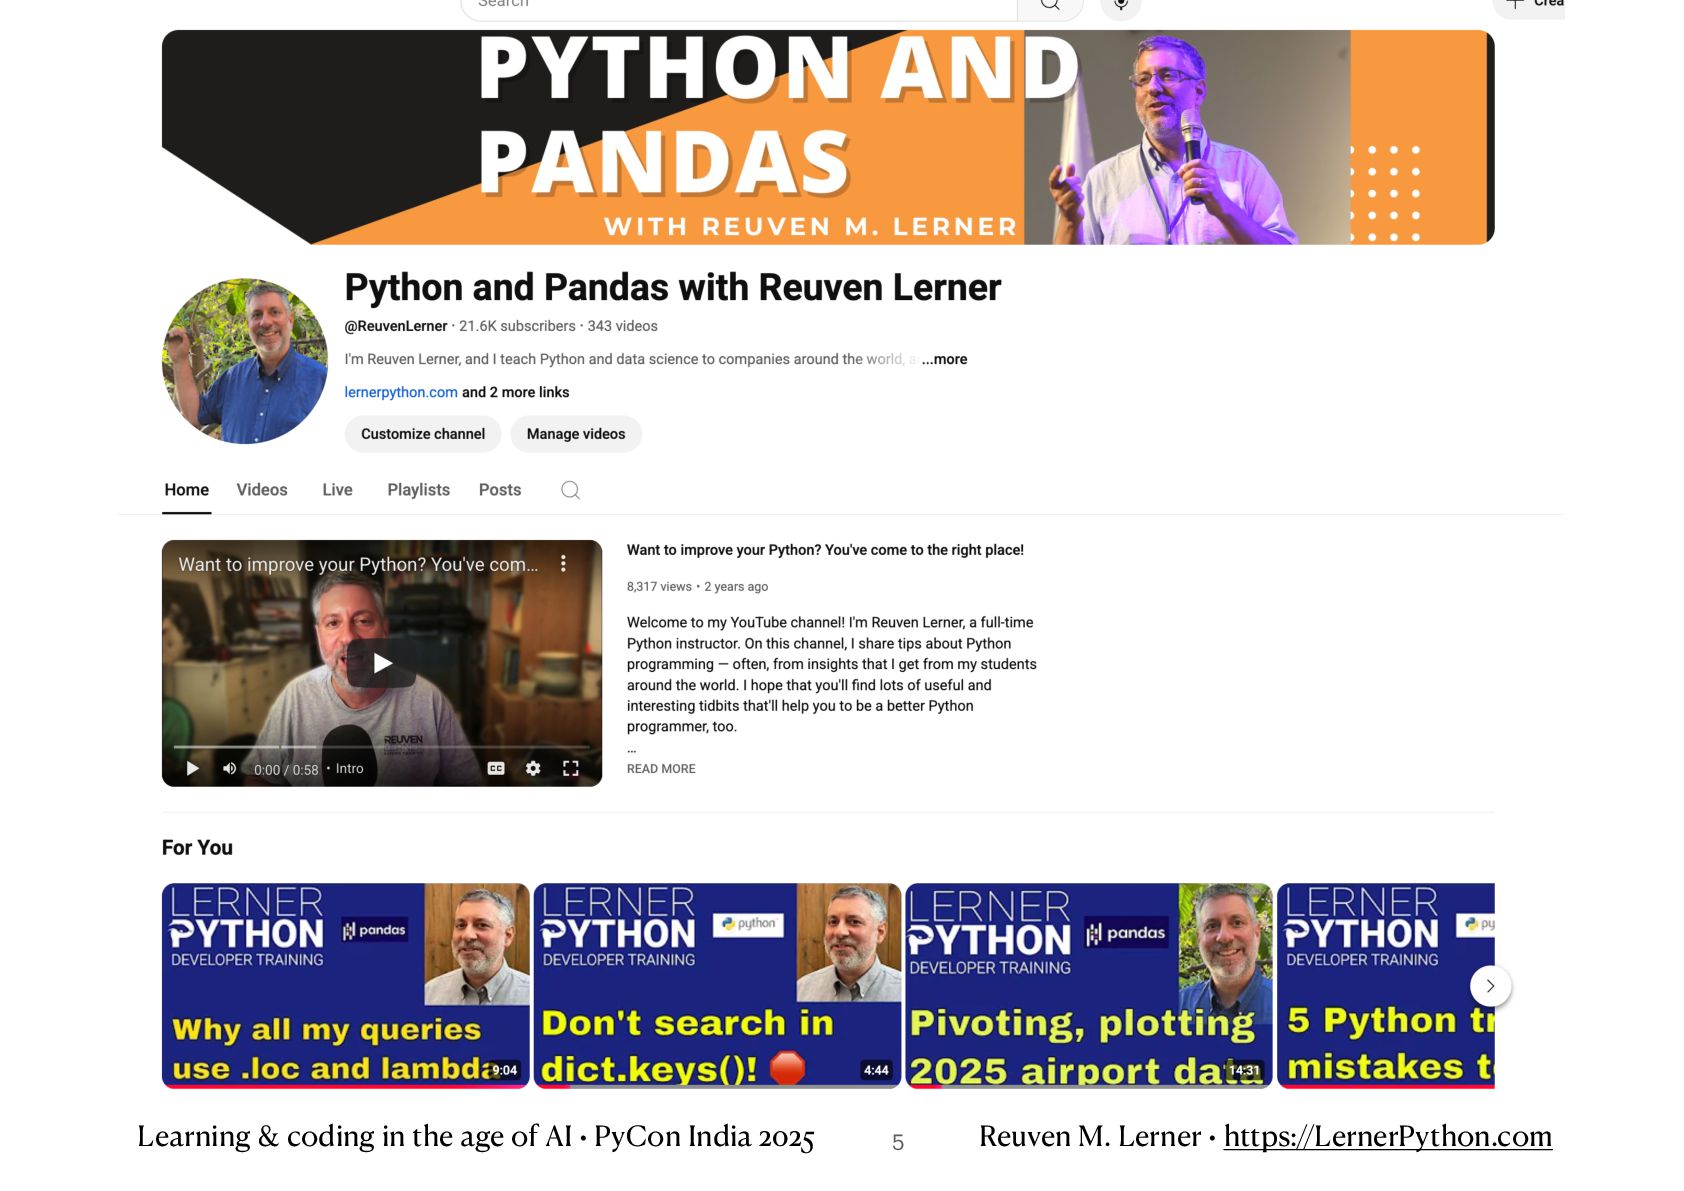Click the small play icon in player controls

pyautogui.click(x=193, y=769)
